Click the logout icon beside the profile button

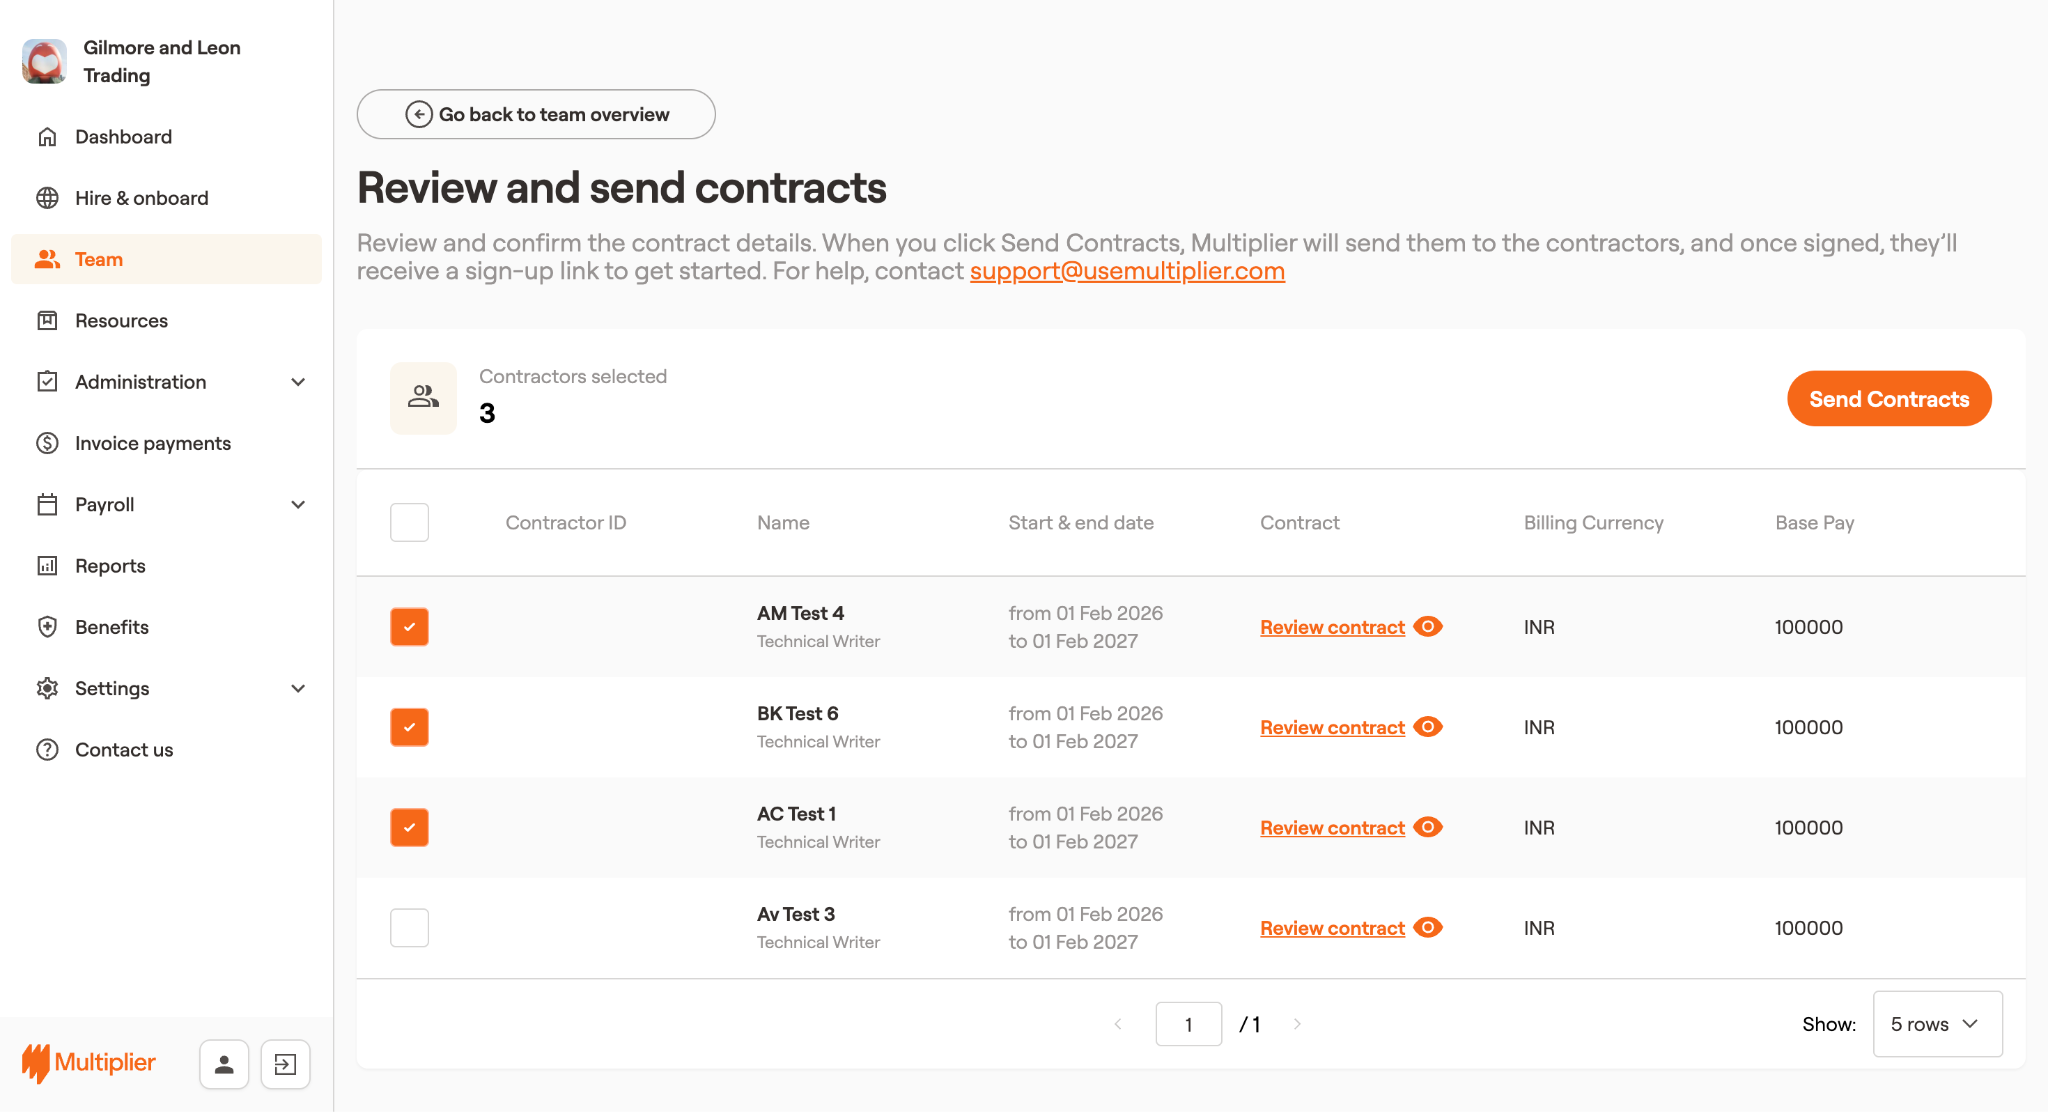tap(285, 1064)
